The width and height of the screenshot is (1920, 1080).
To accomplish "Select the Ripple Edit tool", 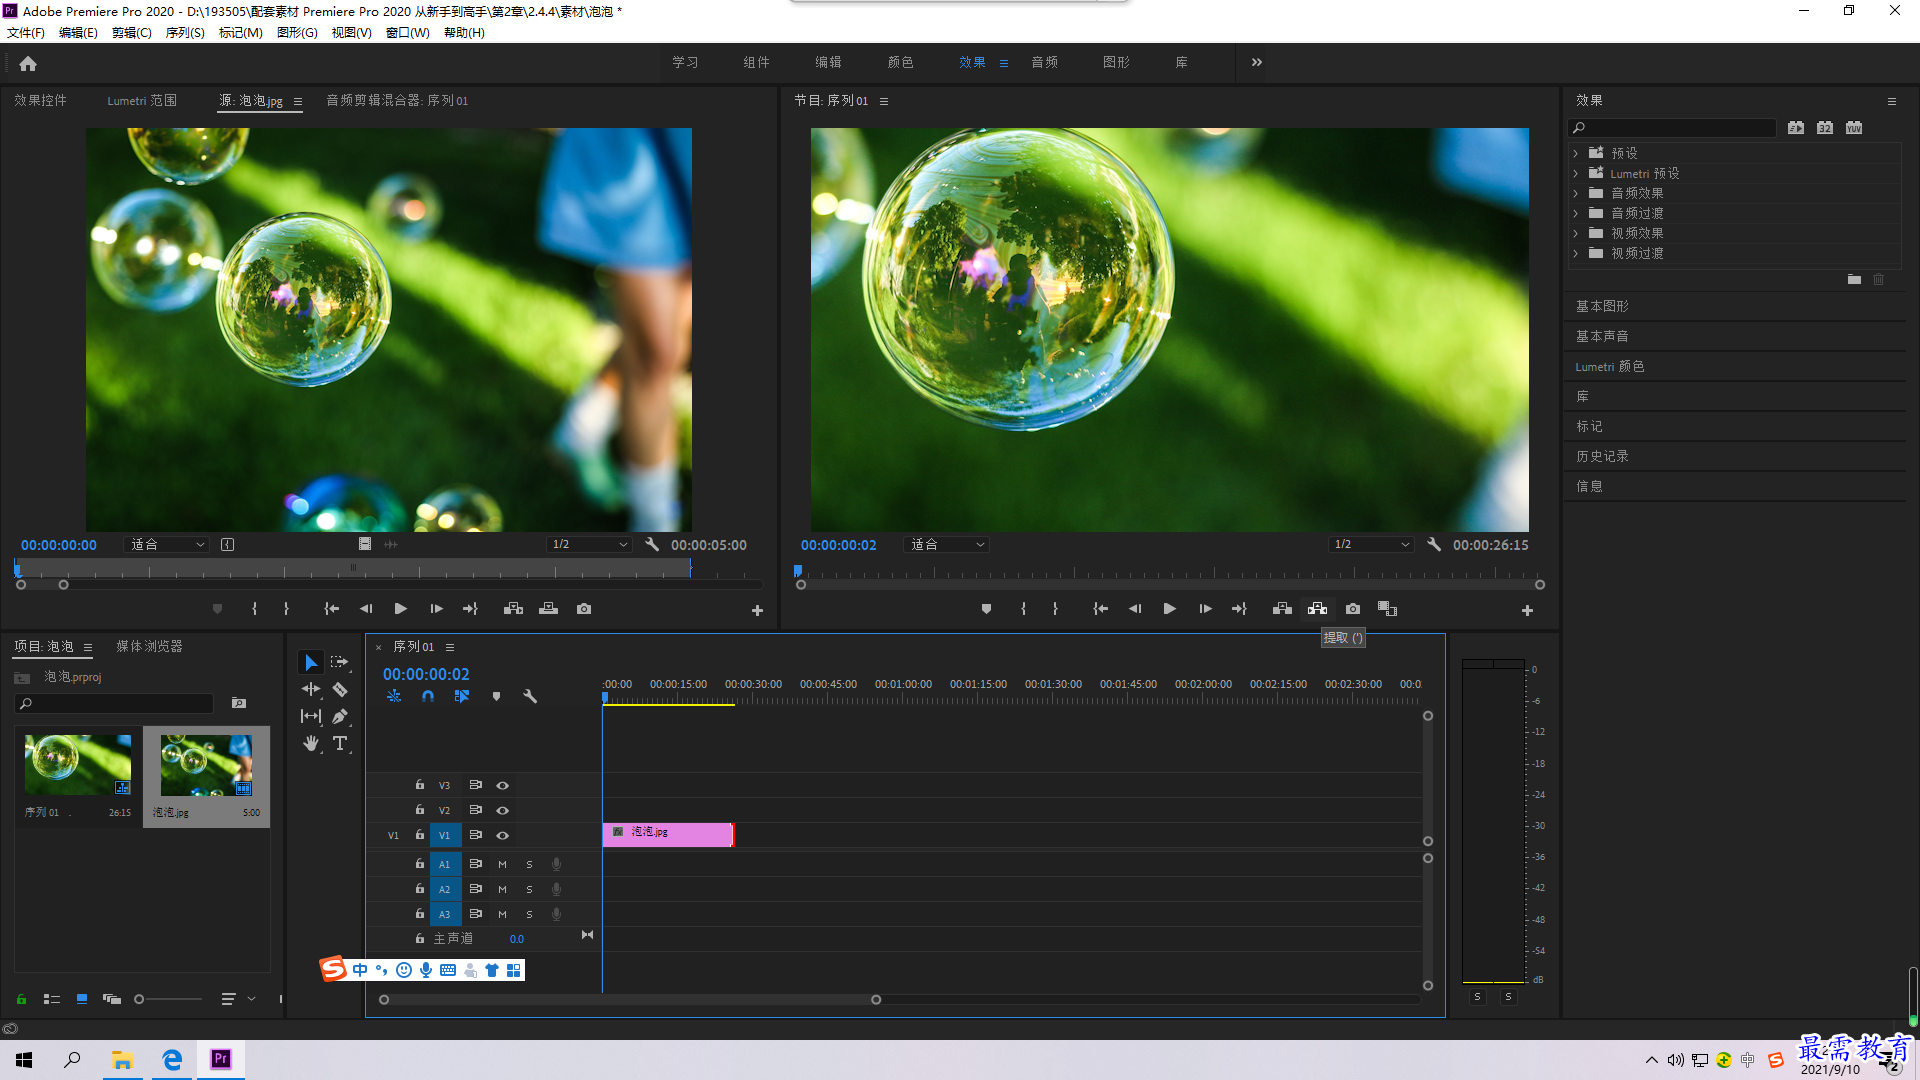I will click(x=311, y=689).
